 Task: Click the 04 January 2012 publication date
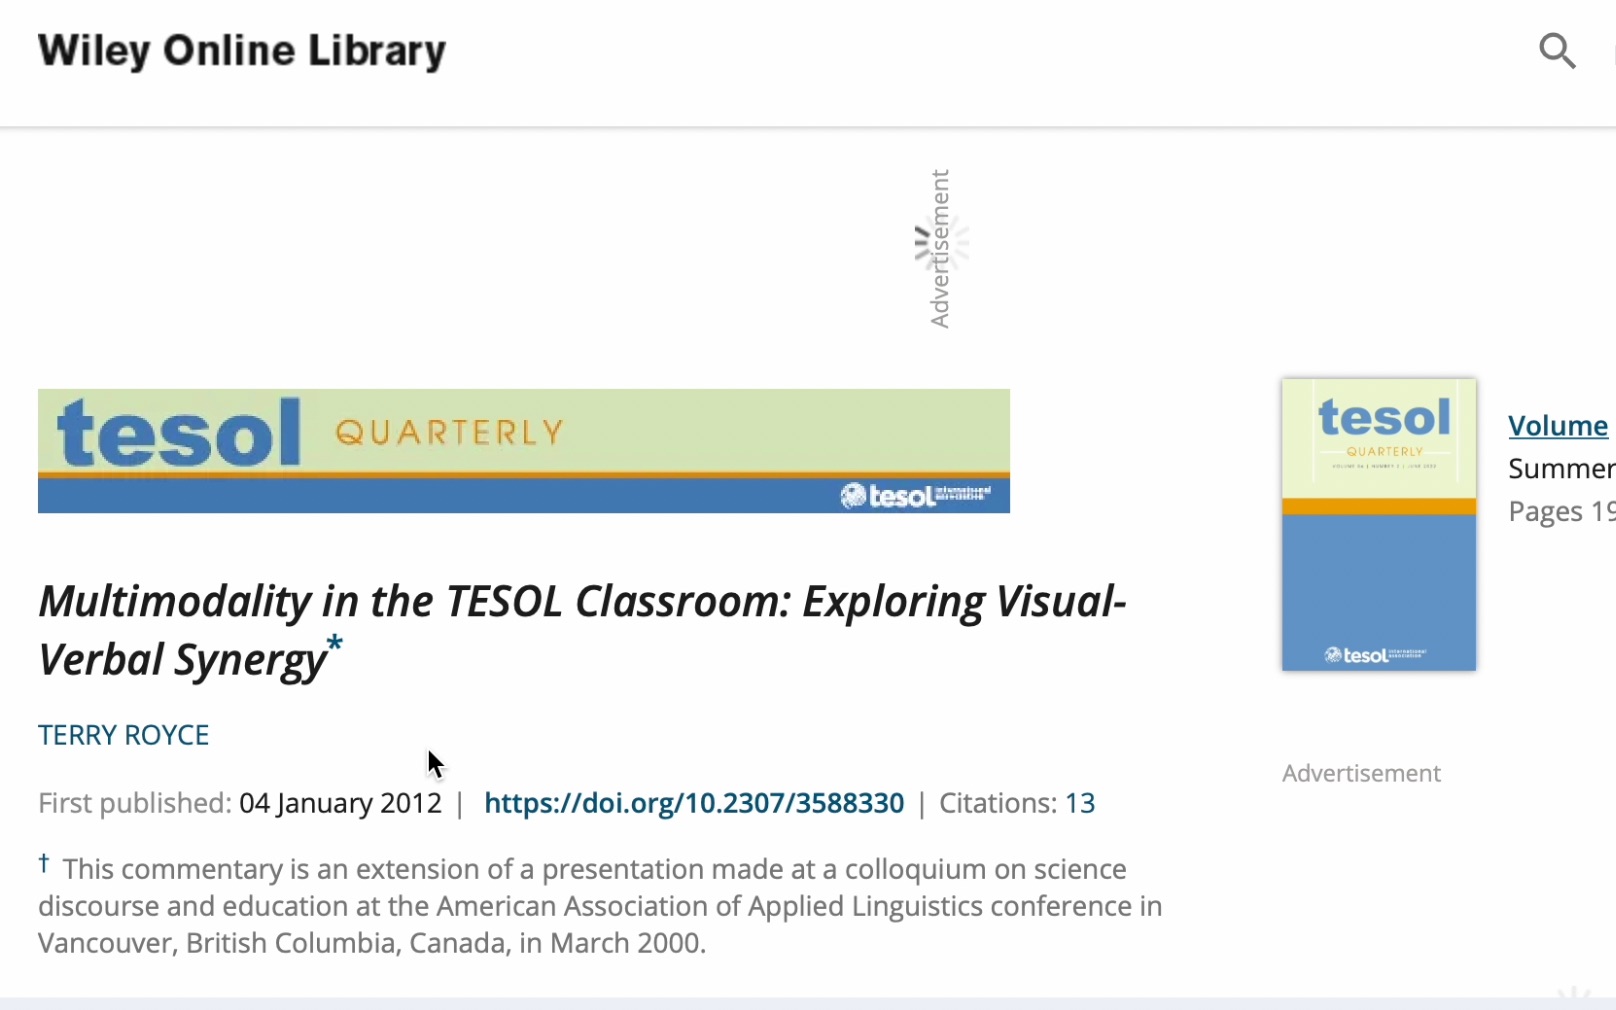click(340, 803)
